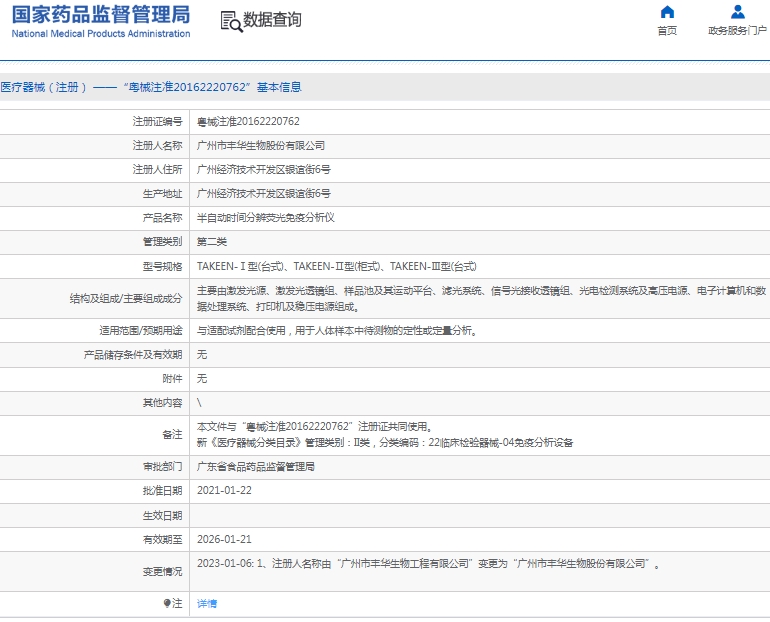770x622 pixels.
Task: Click the address value in 注册人住所 row
Action: pos(264,169)
